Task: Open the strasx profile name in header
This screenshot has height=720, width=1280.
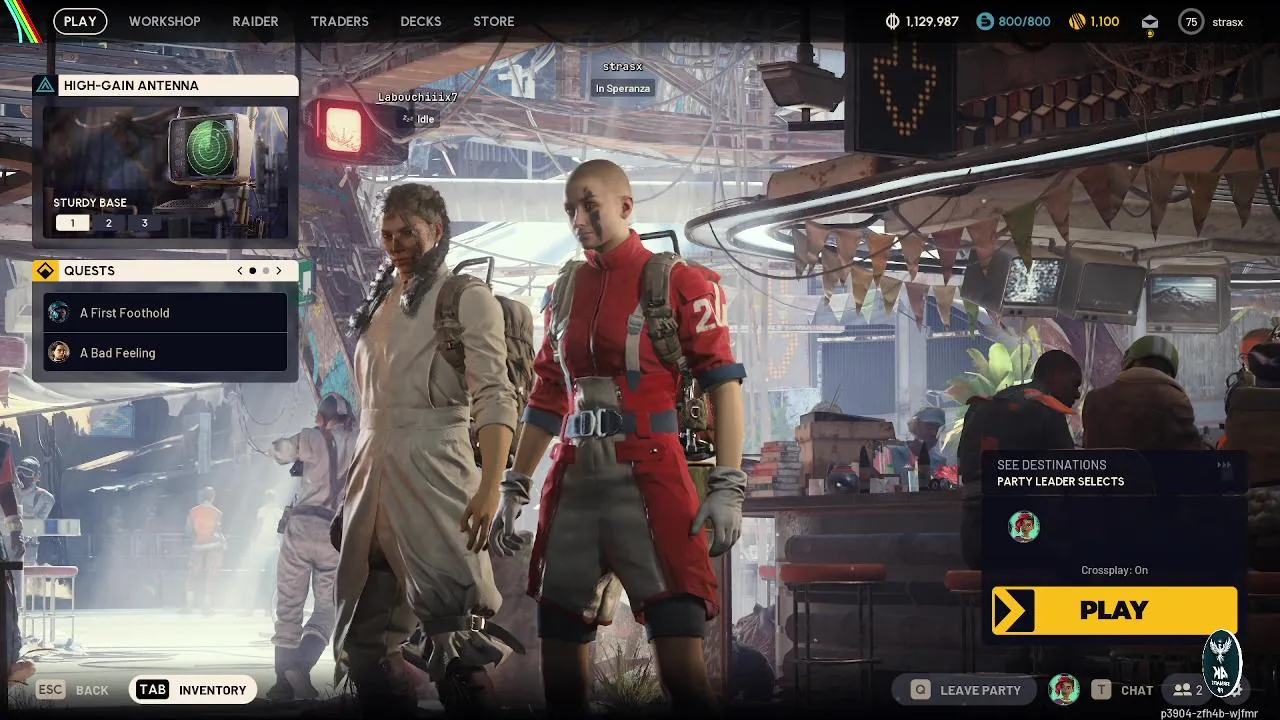Action: coord(1228,22)
